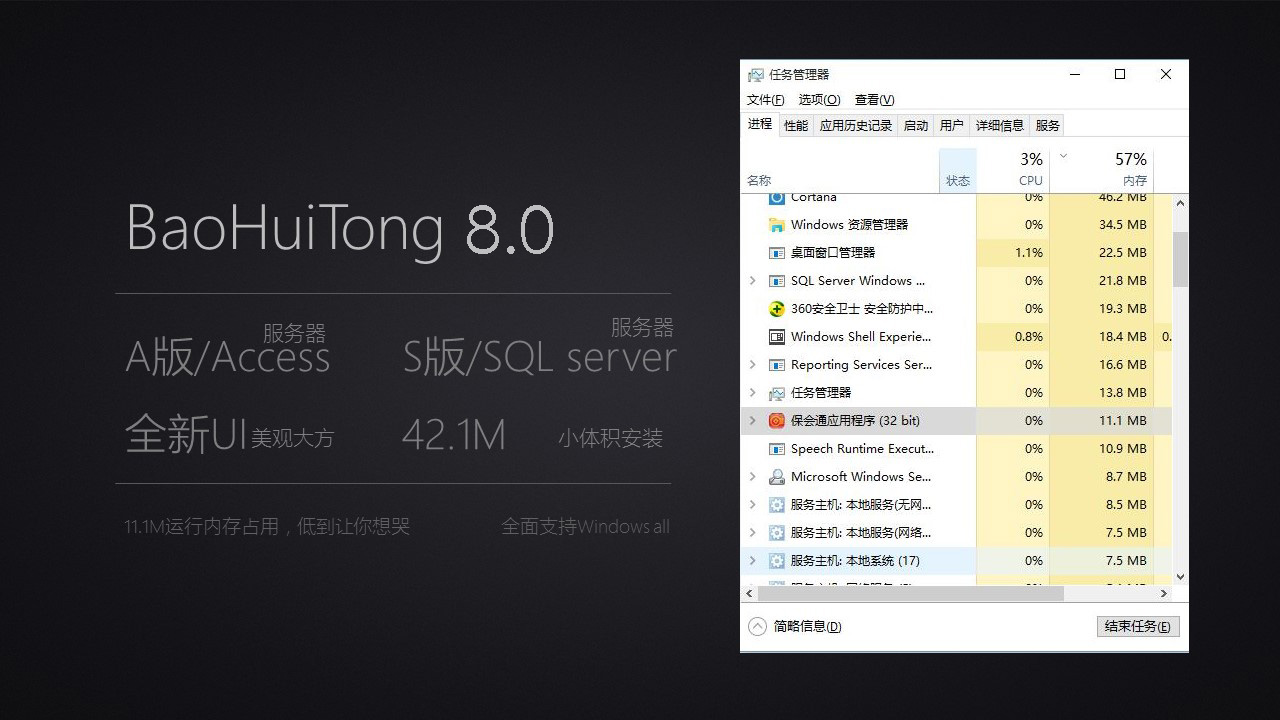
Task: Expand 服务主机: 本地服务(网络 group
Action: (x=753, y=533)
